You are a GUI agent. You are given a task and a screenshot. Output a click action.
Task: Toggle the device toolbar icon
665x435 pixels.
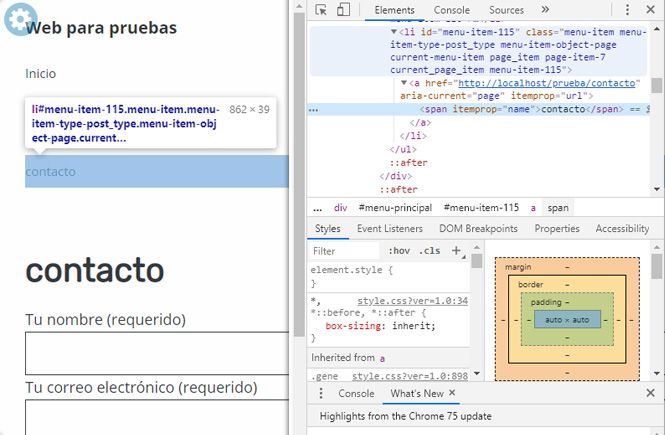click(x=343, y=10)
